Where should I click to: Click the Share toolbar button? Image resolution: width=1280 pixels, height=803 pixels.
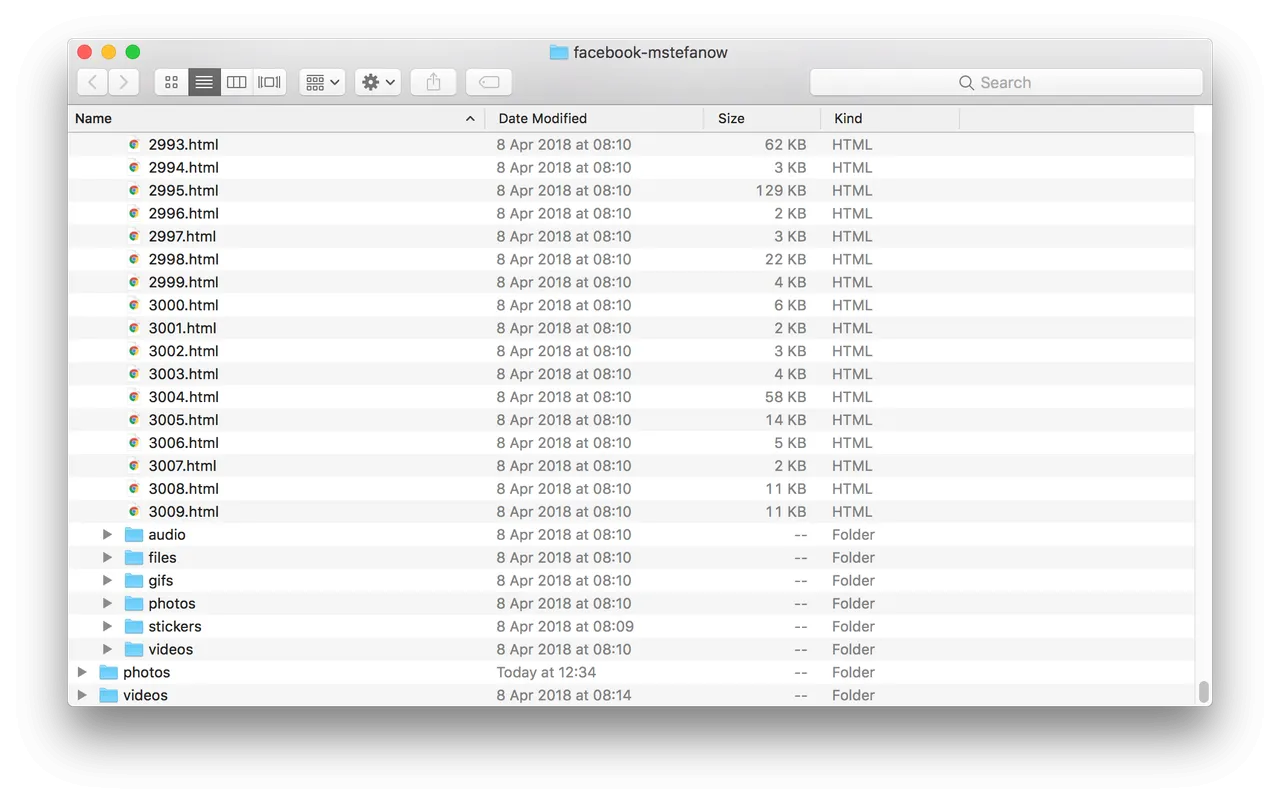433,82
